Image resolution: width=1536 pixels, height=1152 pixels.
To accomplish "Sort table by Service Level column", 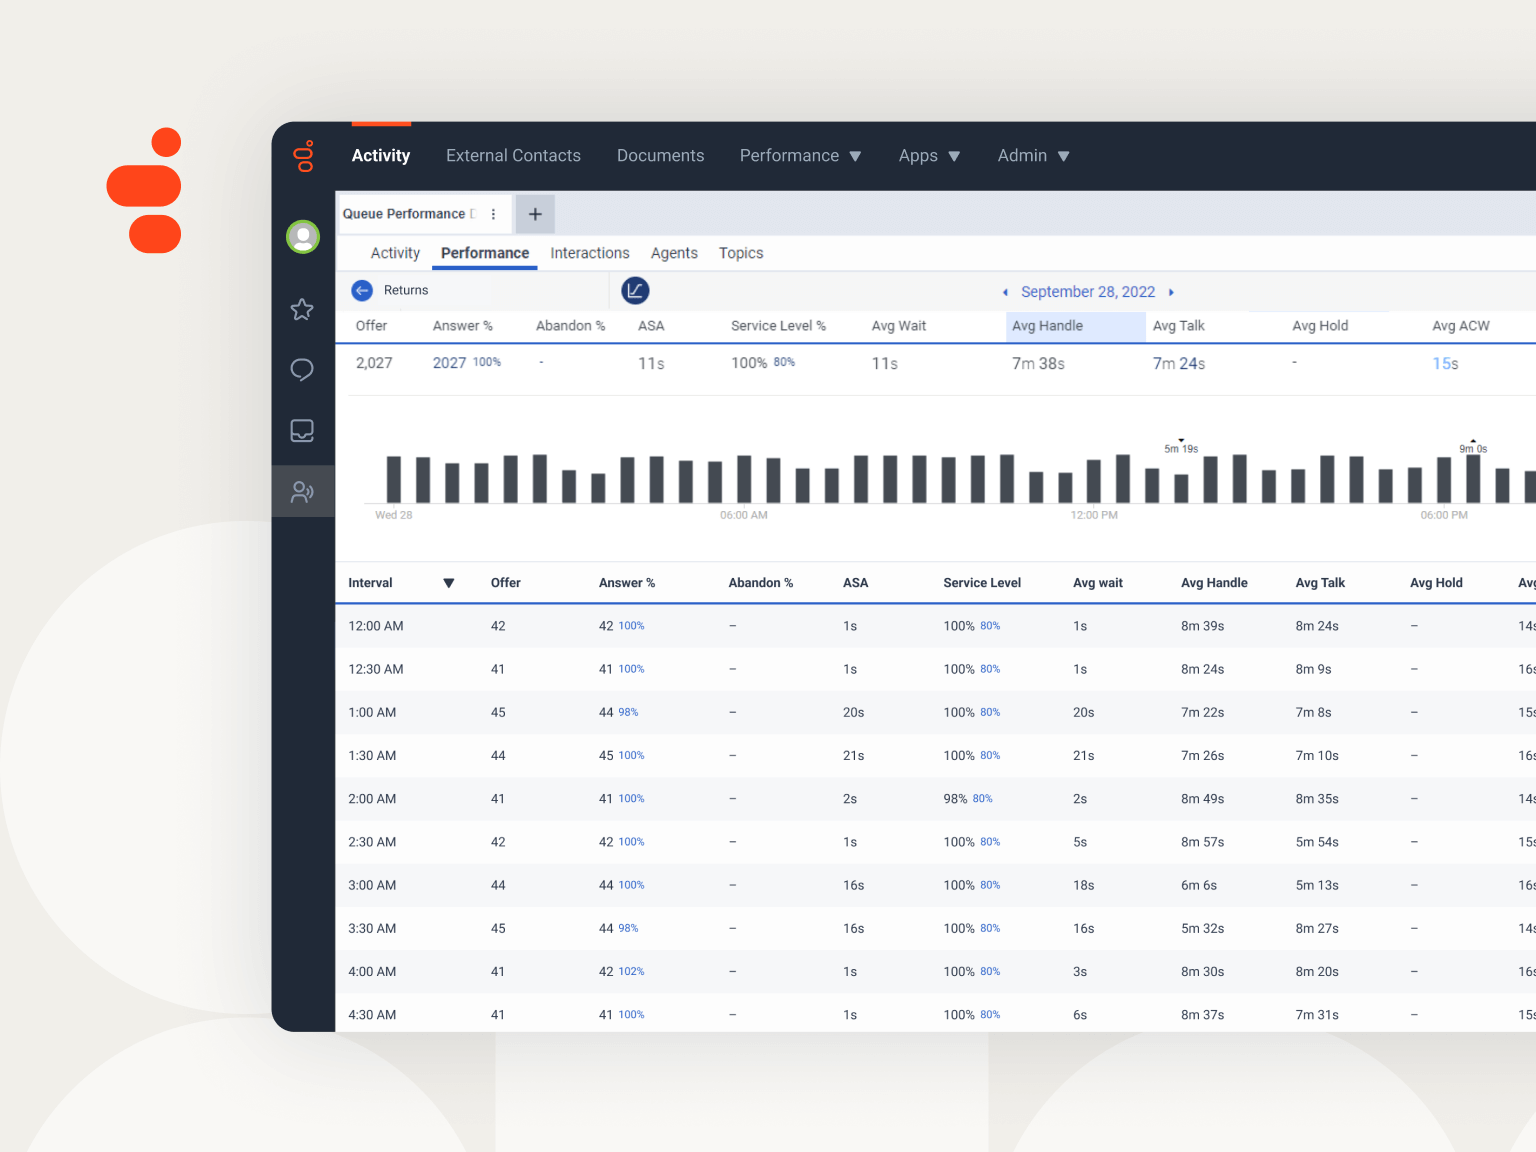I will tap(982, 583).
